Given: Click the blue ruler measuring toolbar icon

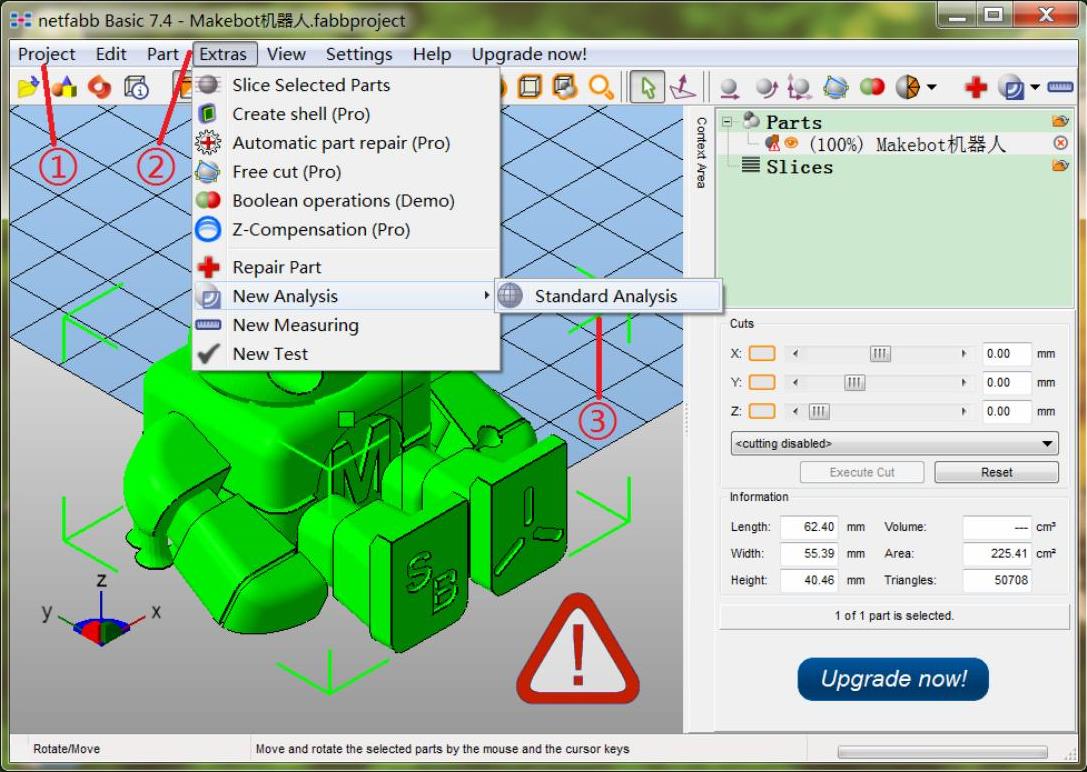Looking at the screenshot, I should coord(1061,87).
